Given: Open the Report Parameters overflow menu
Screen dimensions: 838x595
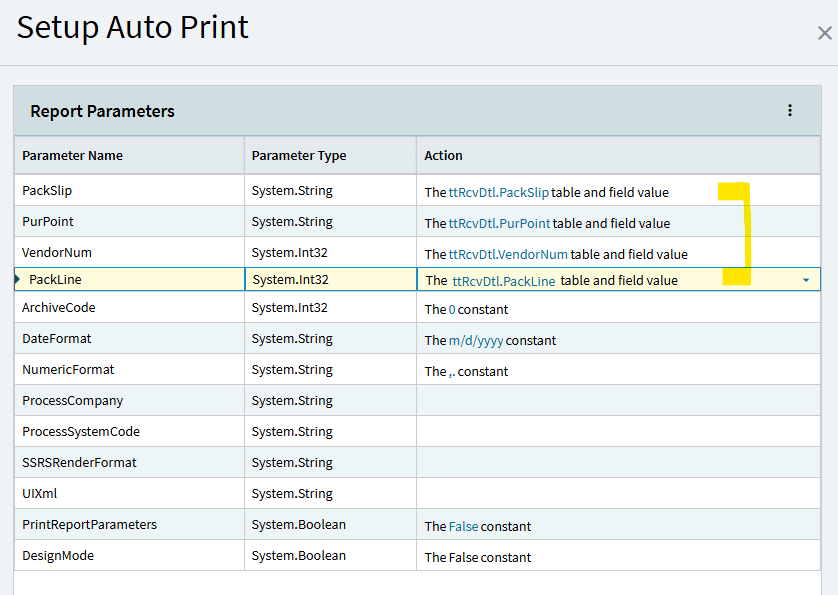Looking at the screenshot, I should pyautogui.click(x=790, y=111).
